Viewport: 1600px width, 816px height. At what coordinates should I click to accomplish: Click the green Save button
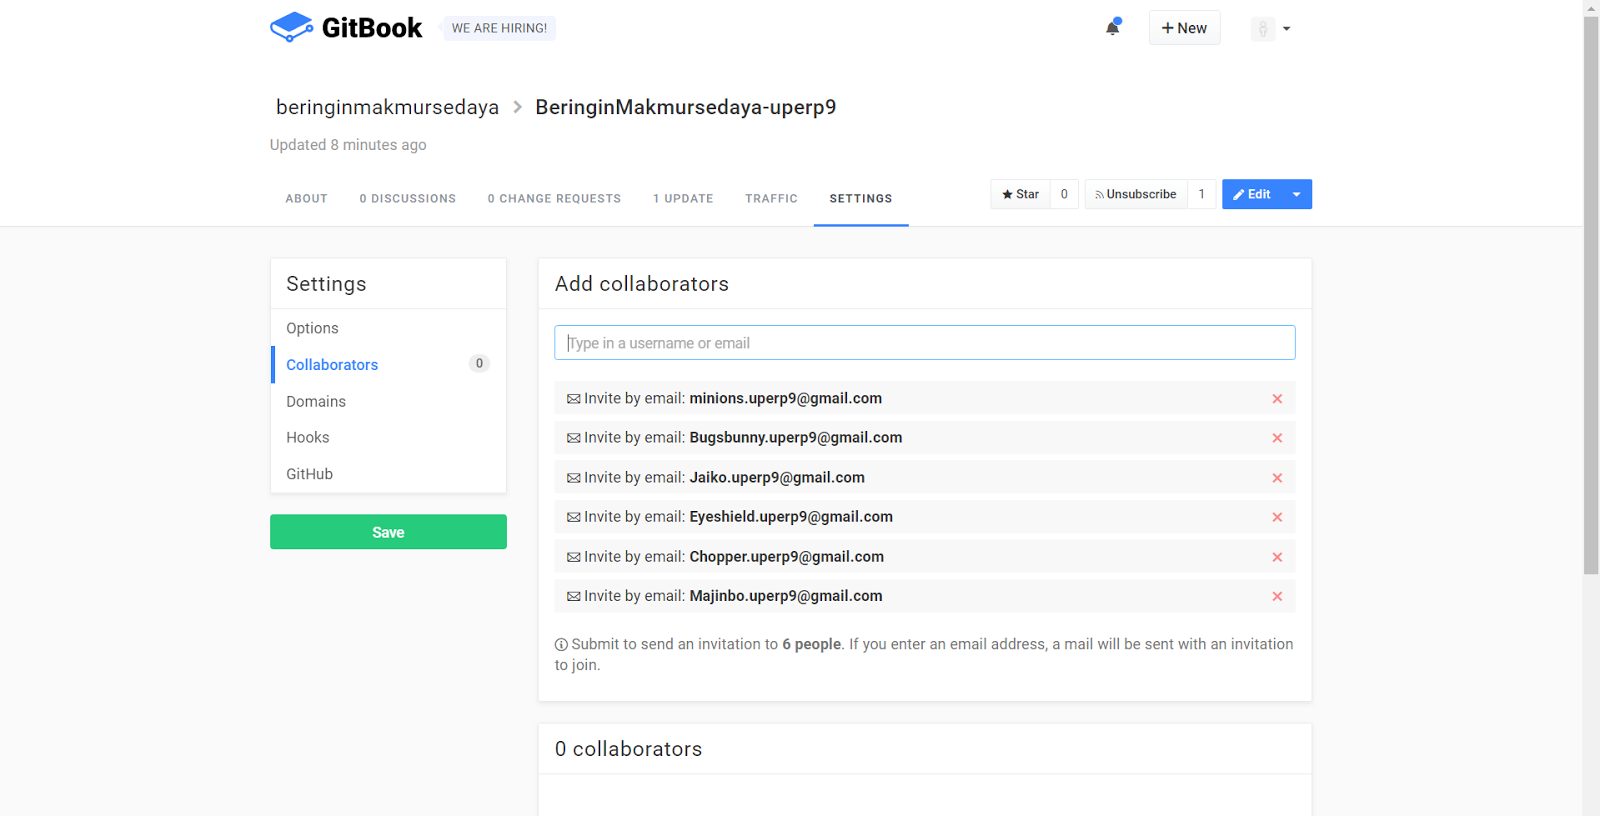(x=388, y=532)
